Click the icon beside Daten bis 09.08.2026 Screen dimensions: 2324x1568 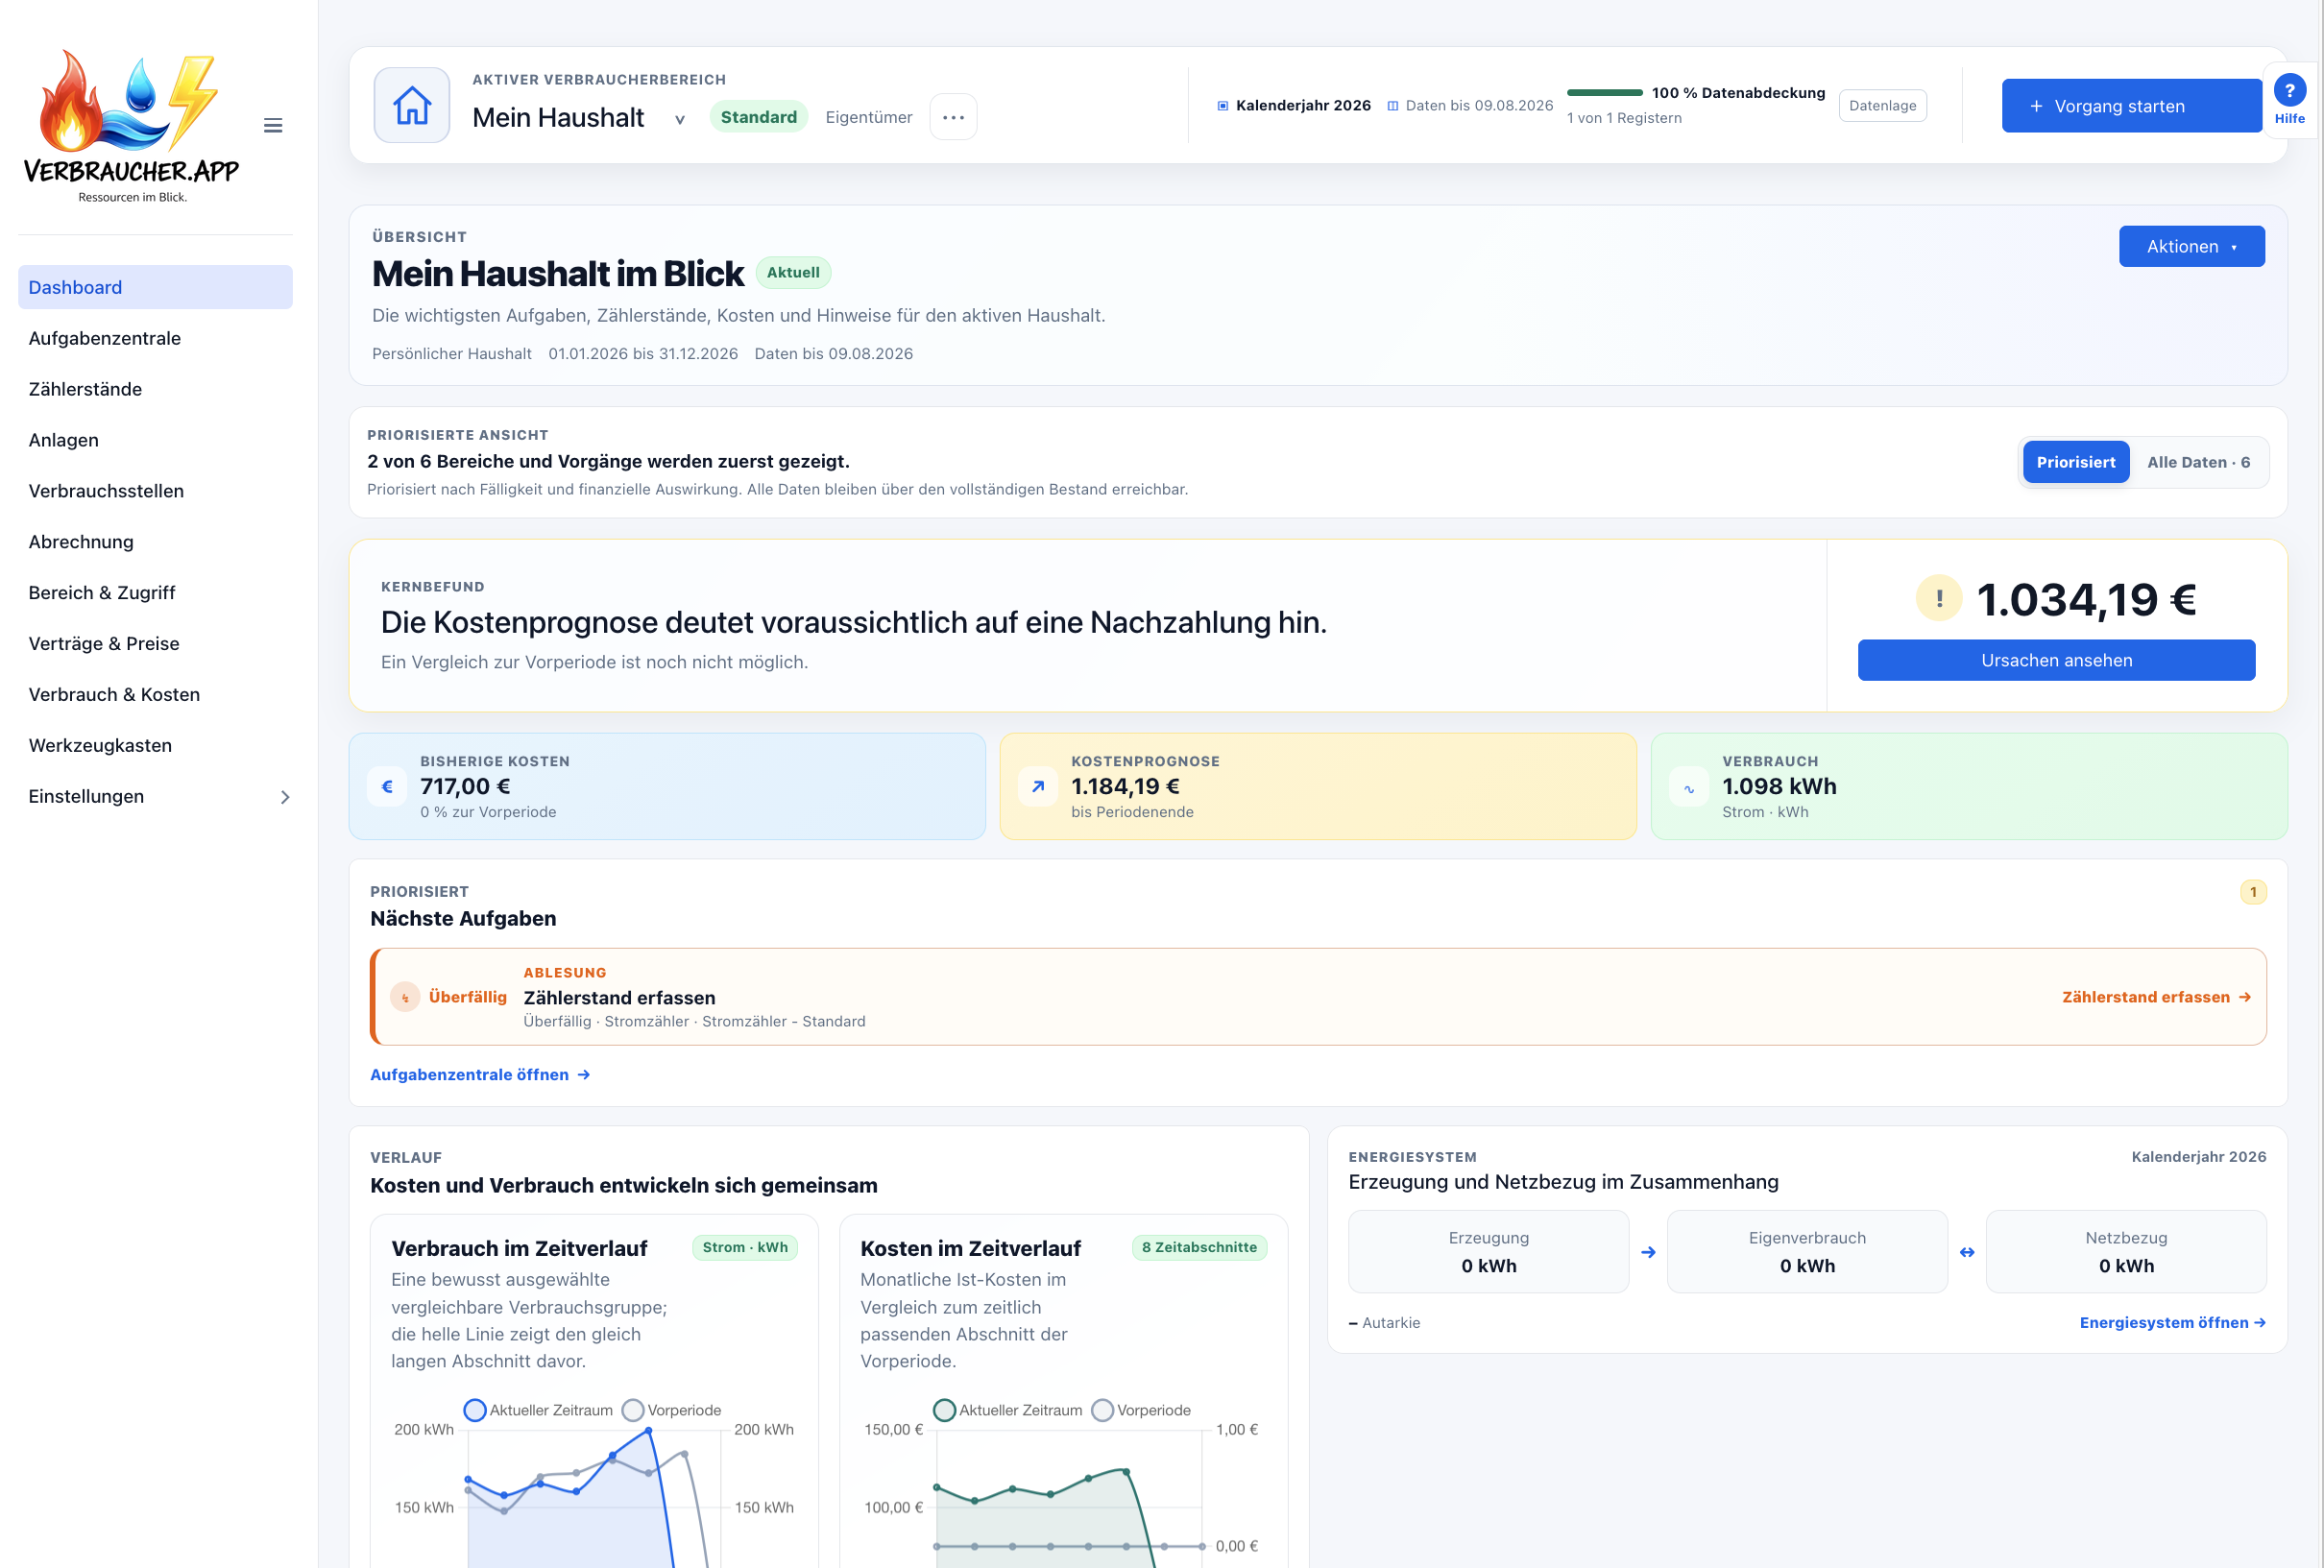[x=1392, y=106]
